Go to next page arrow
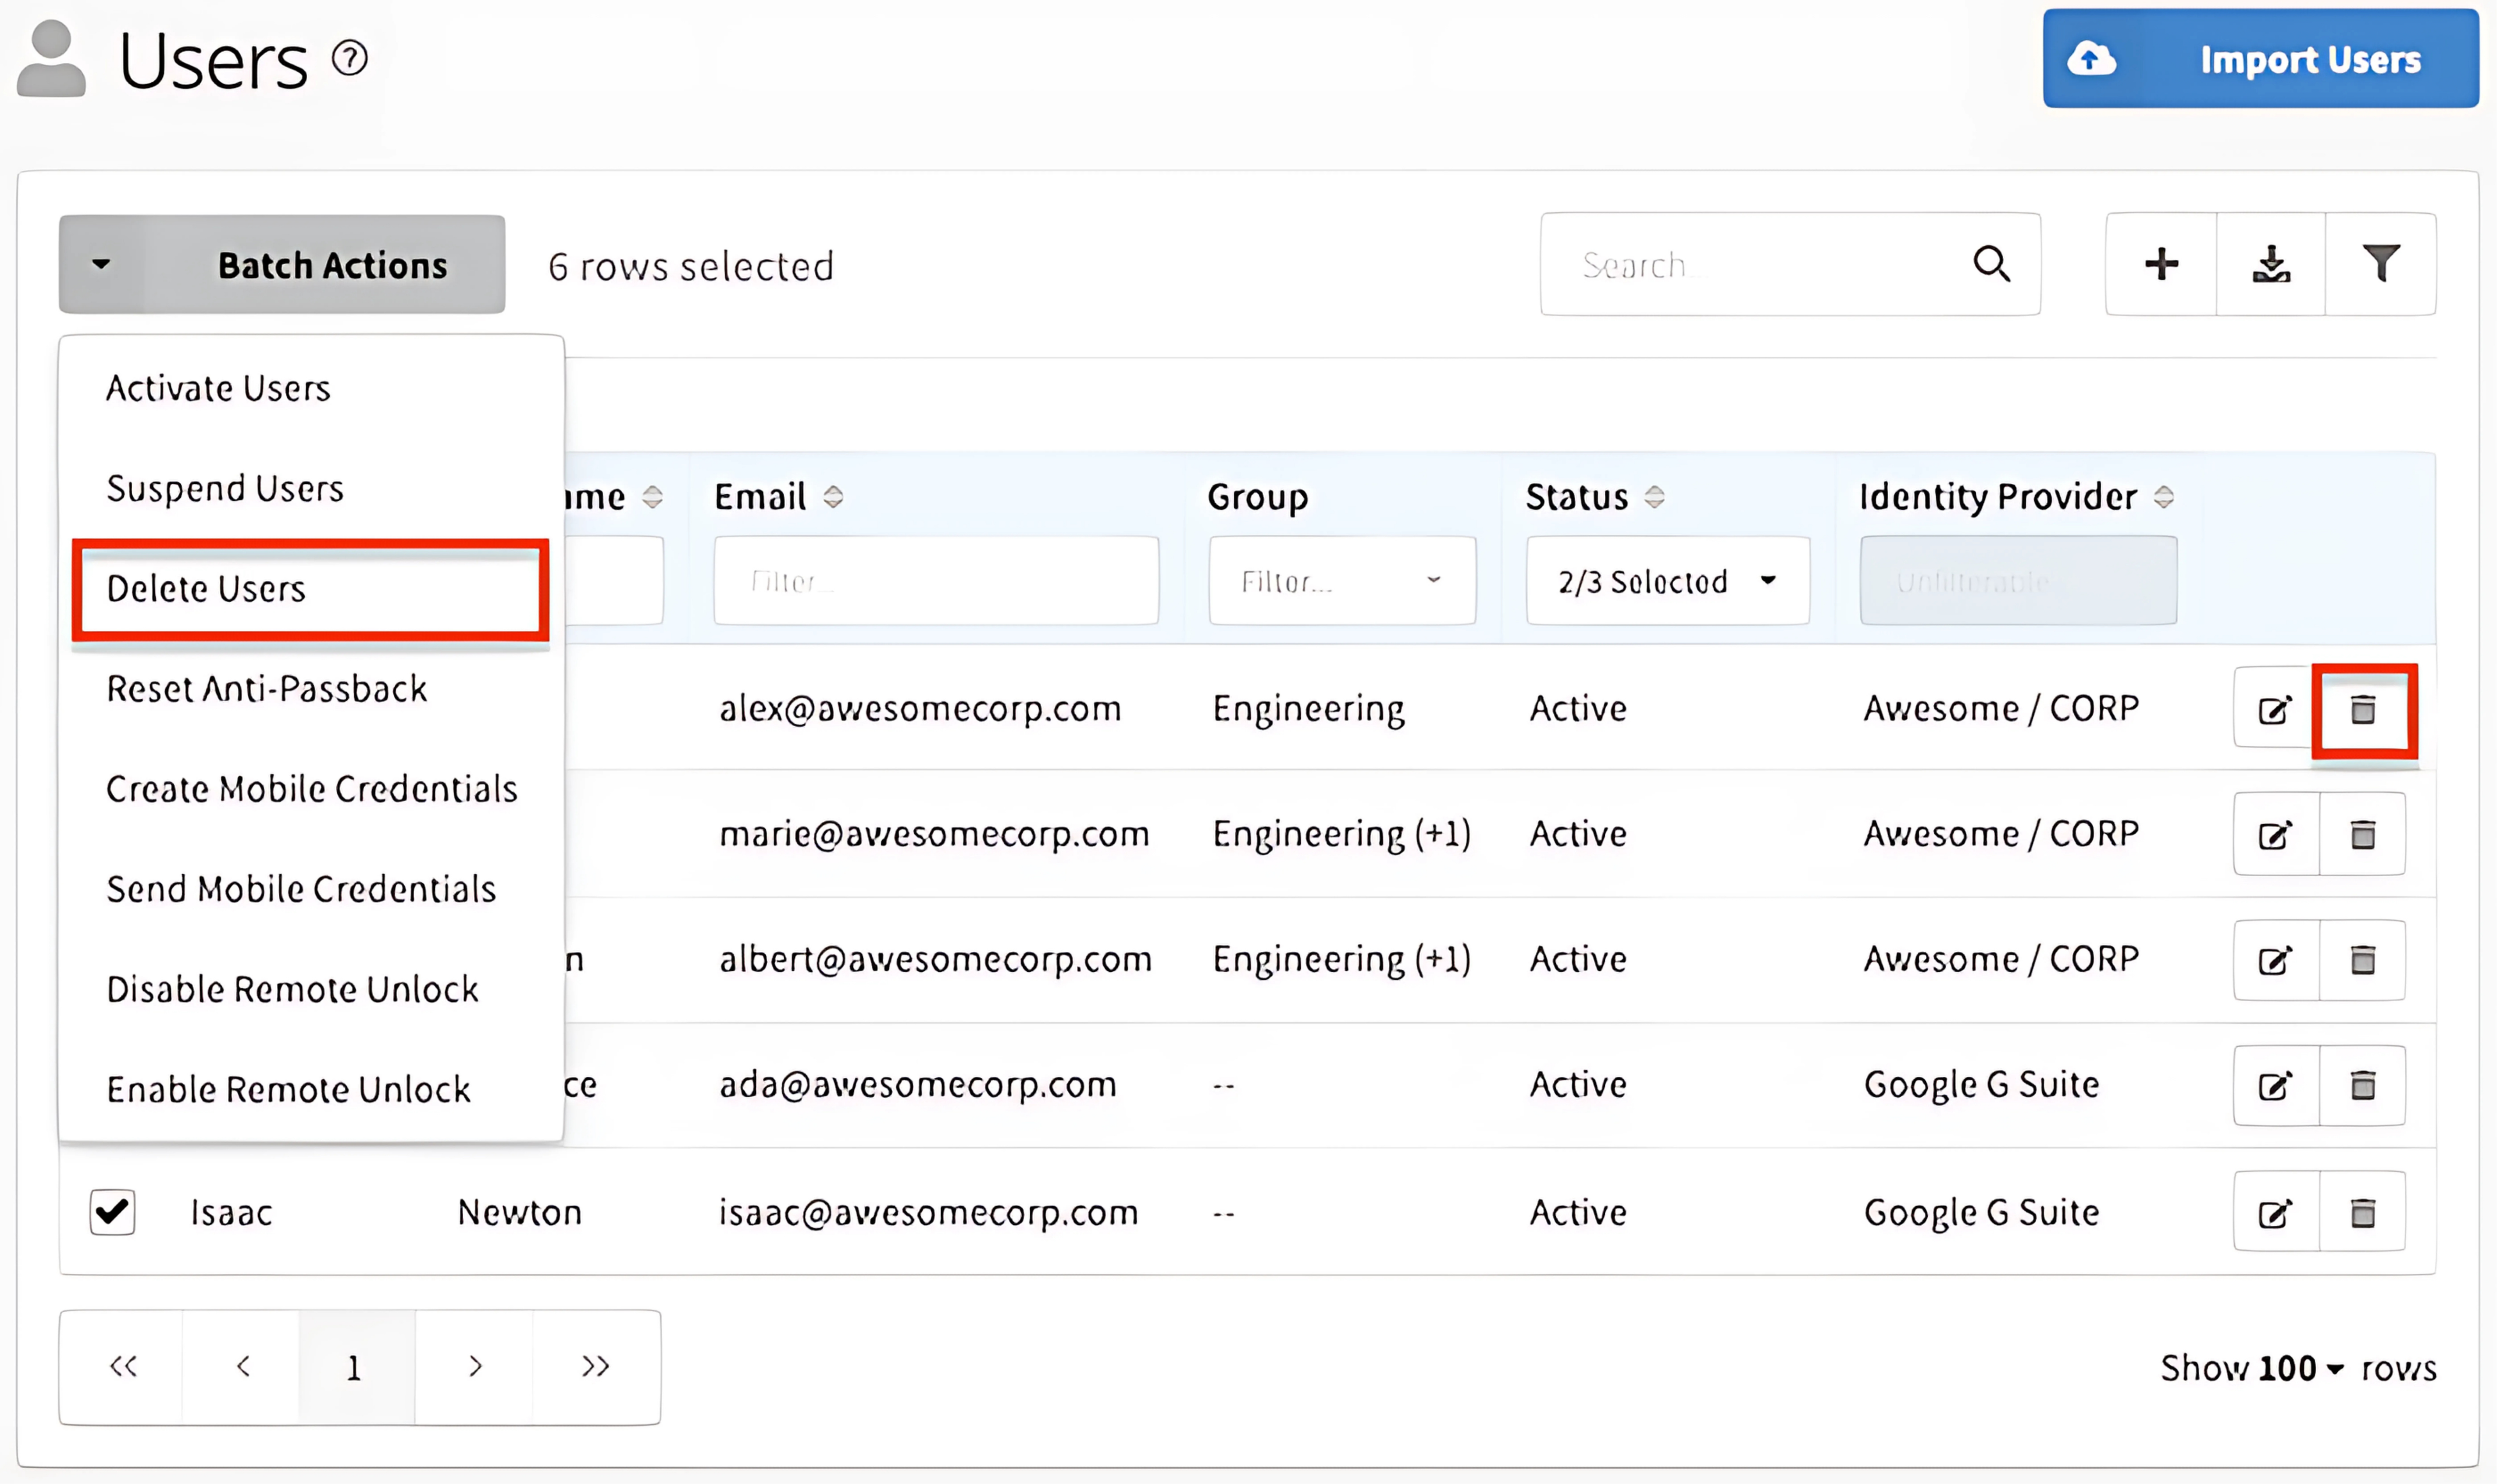Image resolution: width=2497 pixels, height=1484 pixels. point(474,1366)
